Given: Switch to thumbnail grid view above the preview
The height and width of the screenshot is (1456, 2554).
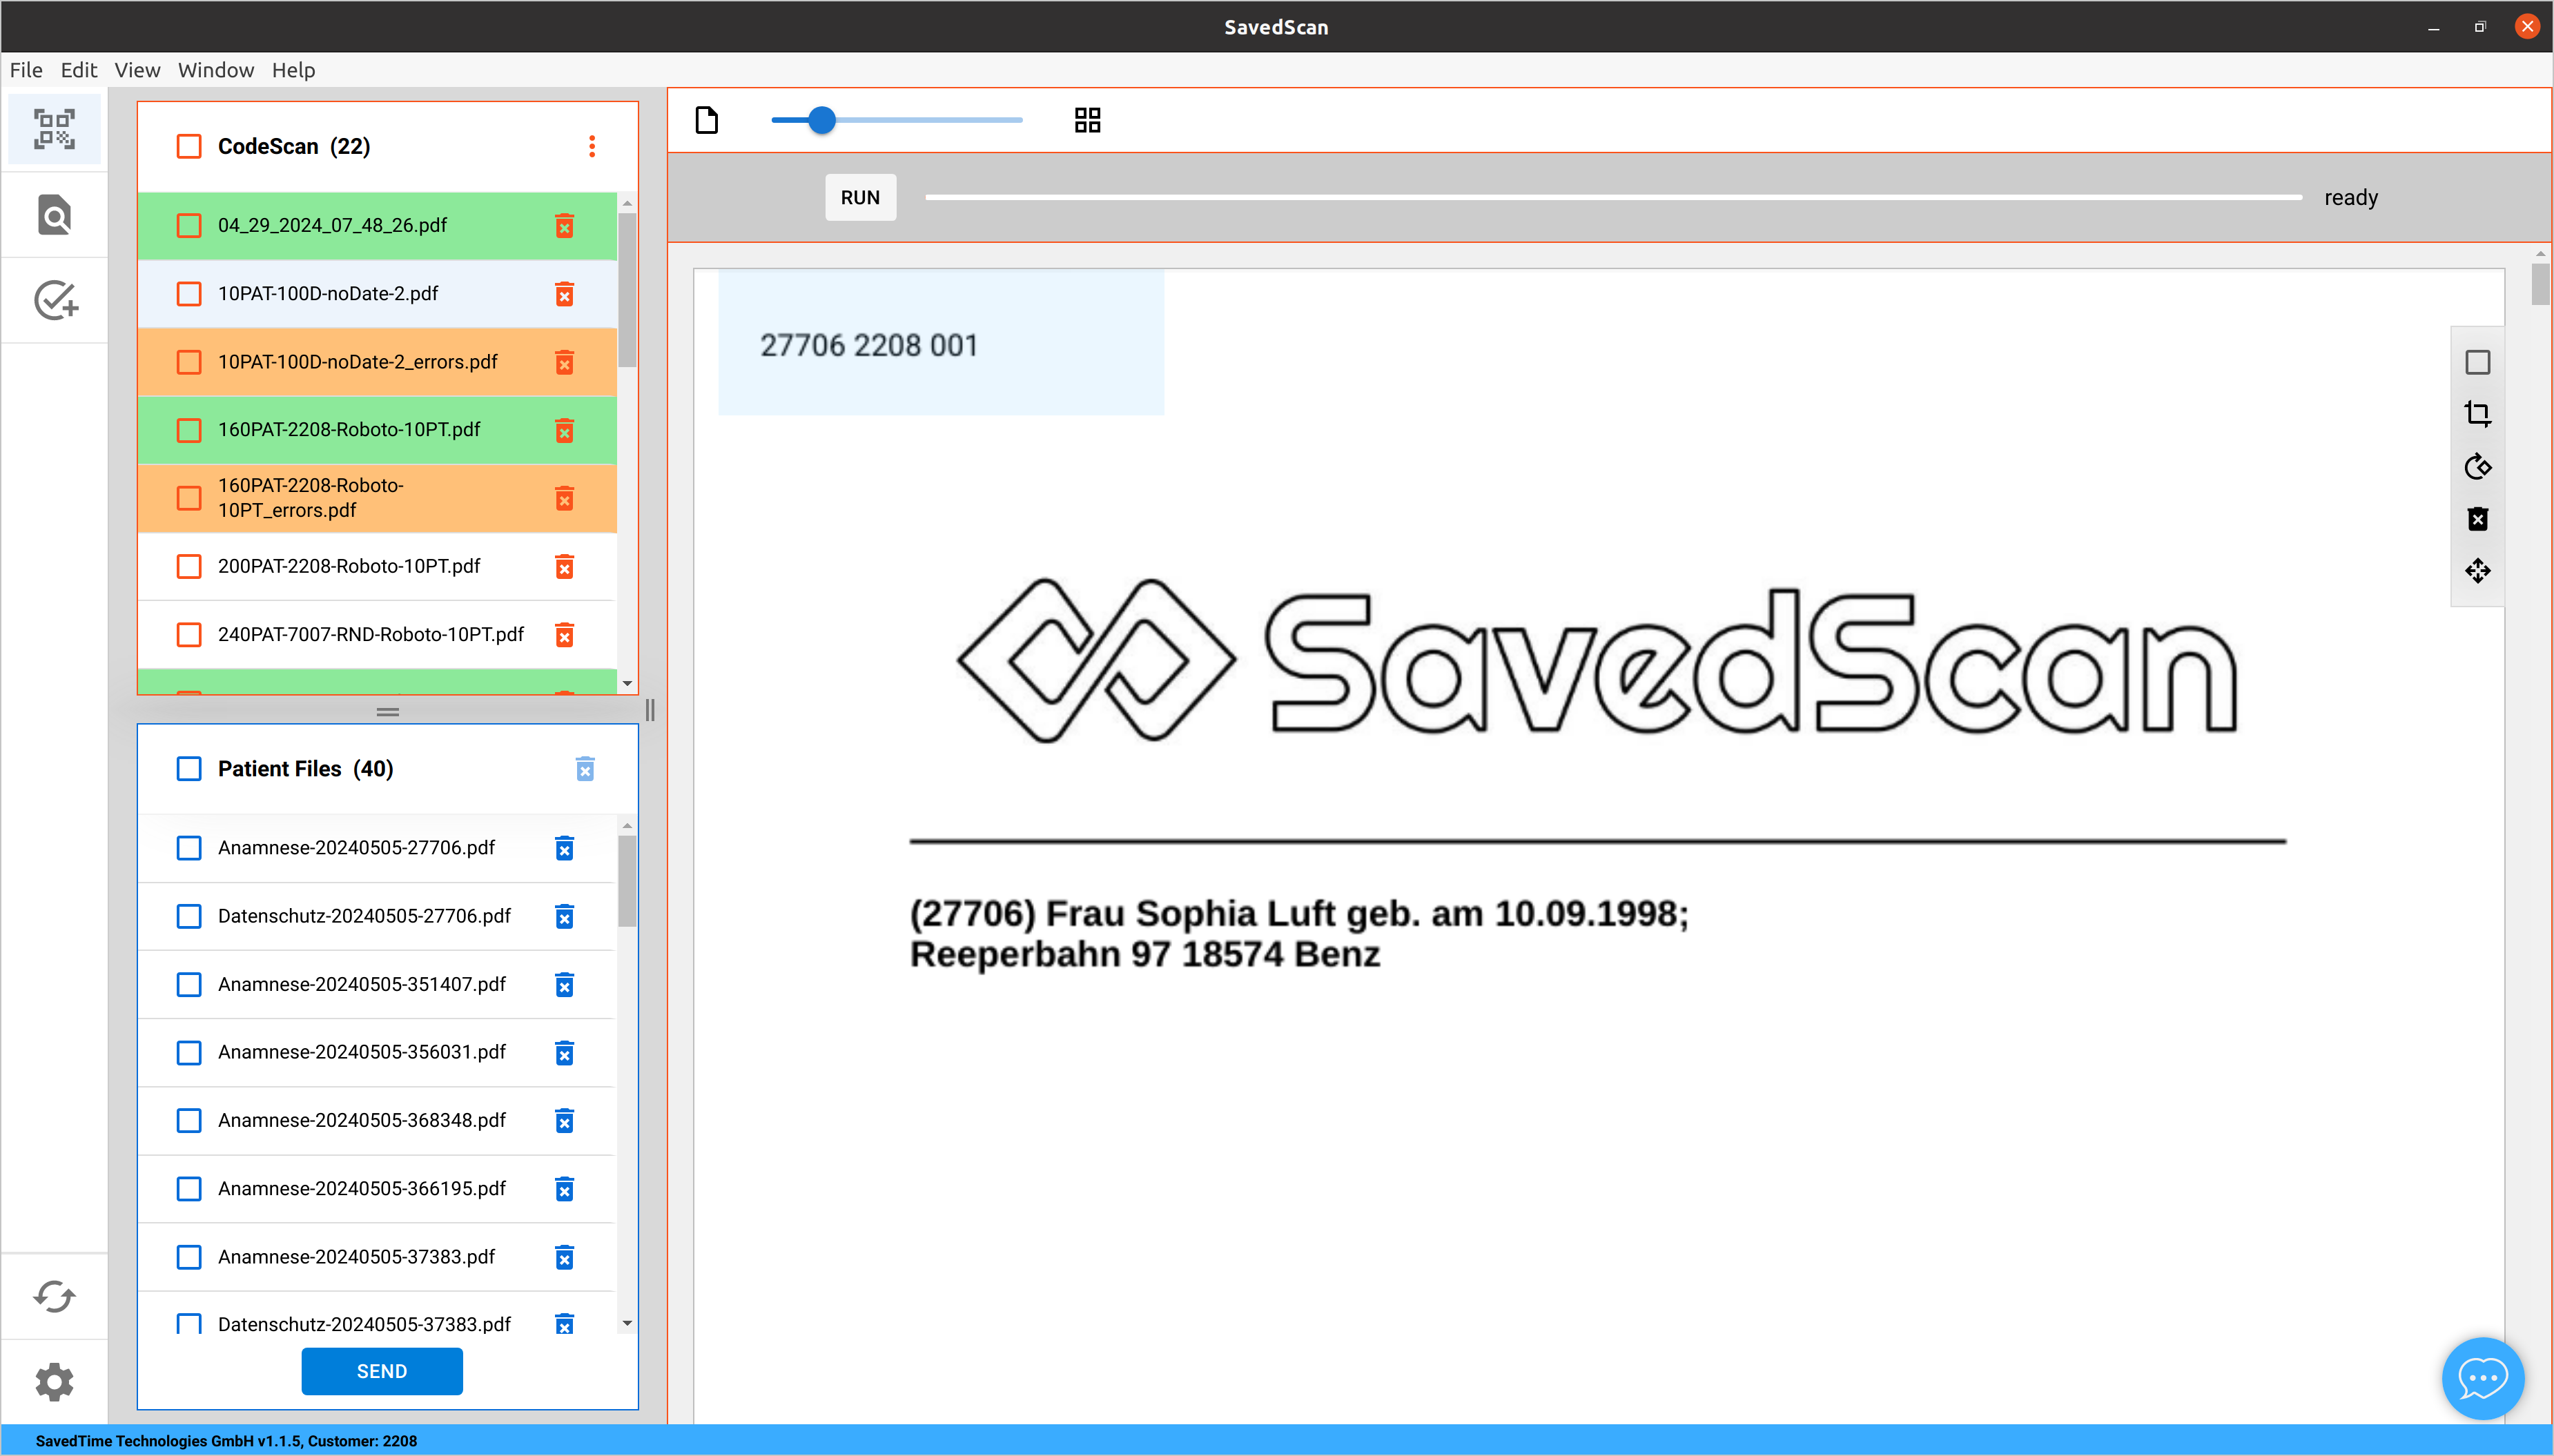Looking at the screenshot, I should (x=1087, y=119).
